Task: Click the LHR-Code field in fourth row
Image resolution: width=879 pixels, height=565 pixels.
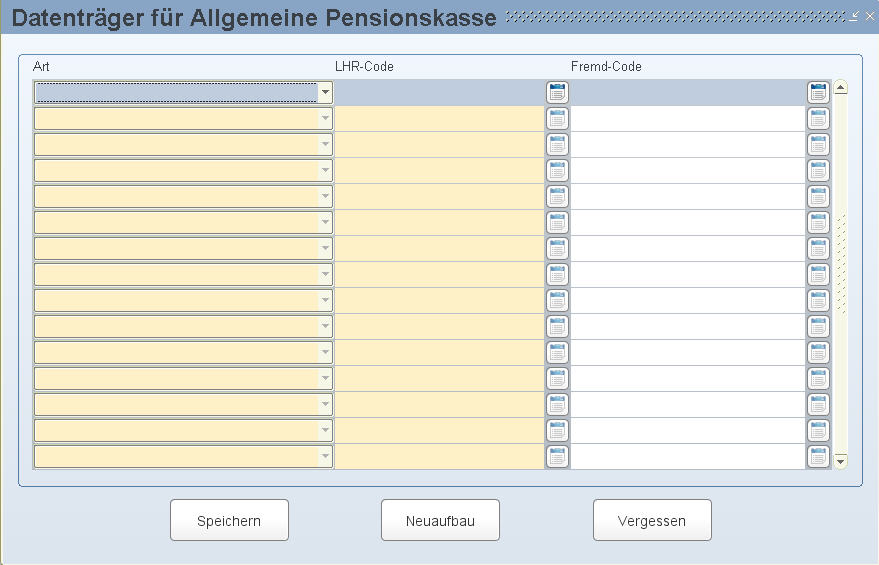Action: tap(440, 170)
